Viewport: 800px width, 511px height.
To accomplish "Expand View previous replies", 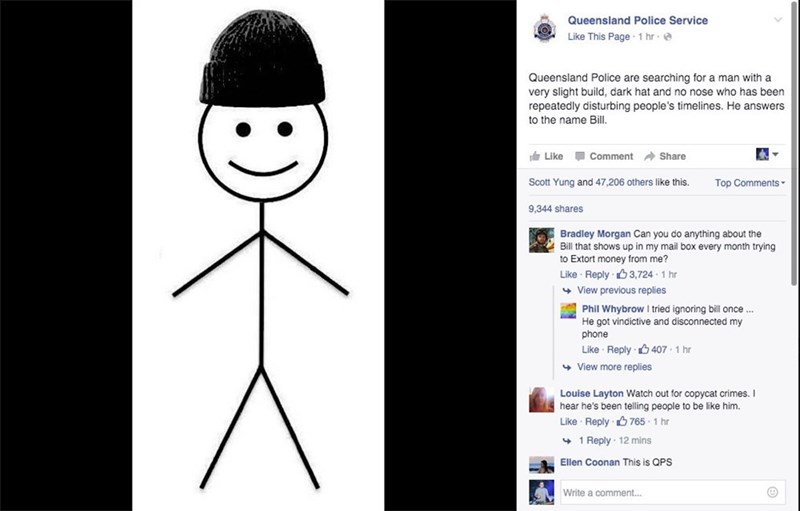I will (621, 290).
